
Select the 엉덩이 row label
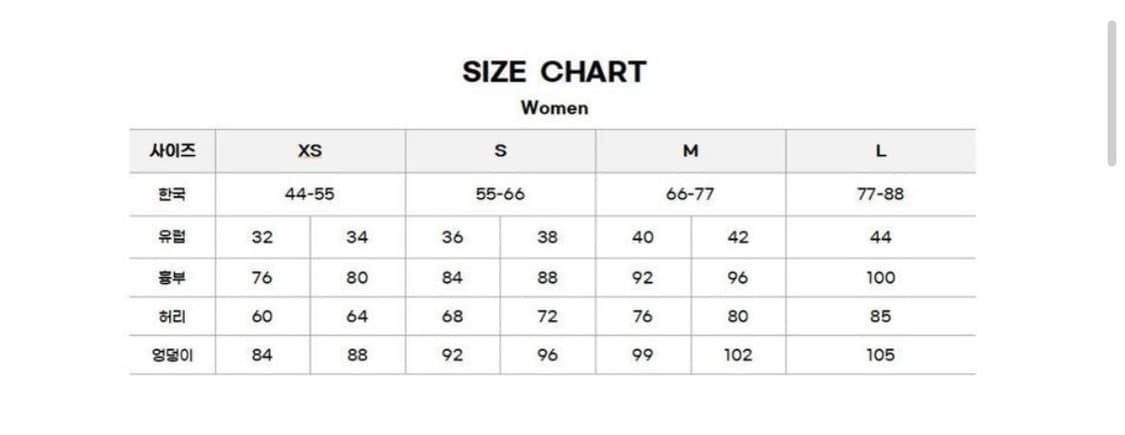click(x=172, y=355)
